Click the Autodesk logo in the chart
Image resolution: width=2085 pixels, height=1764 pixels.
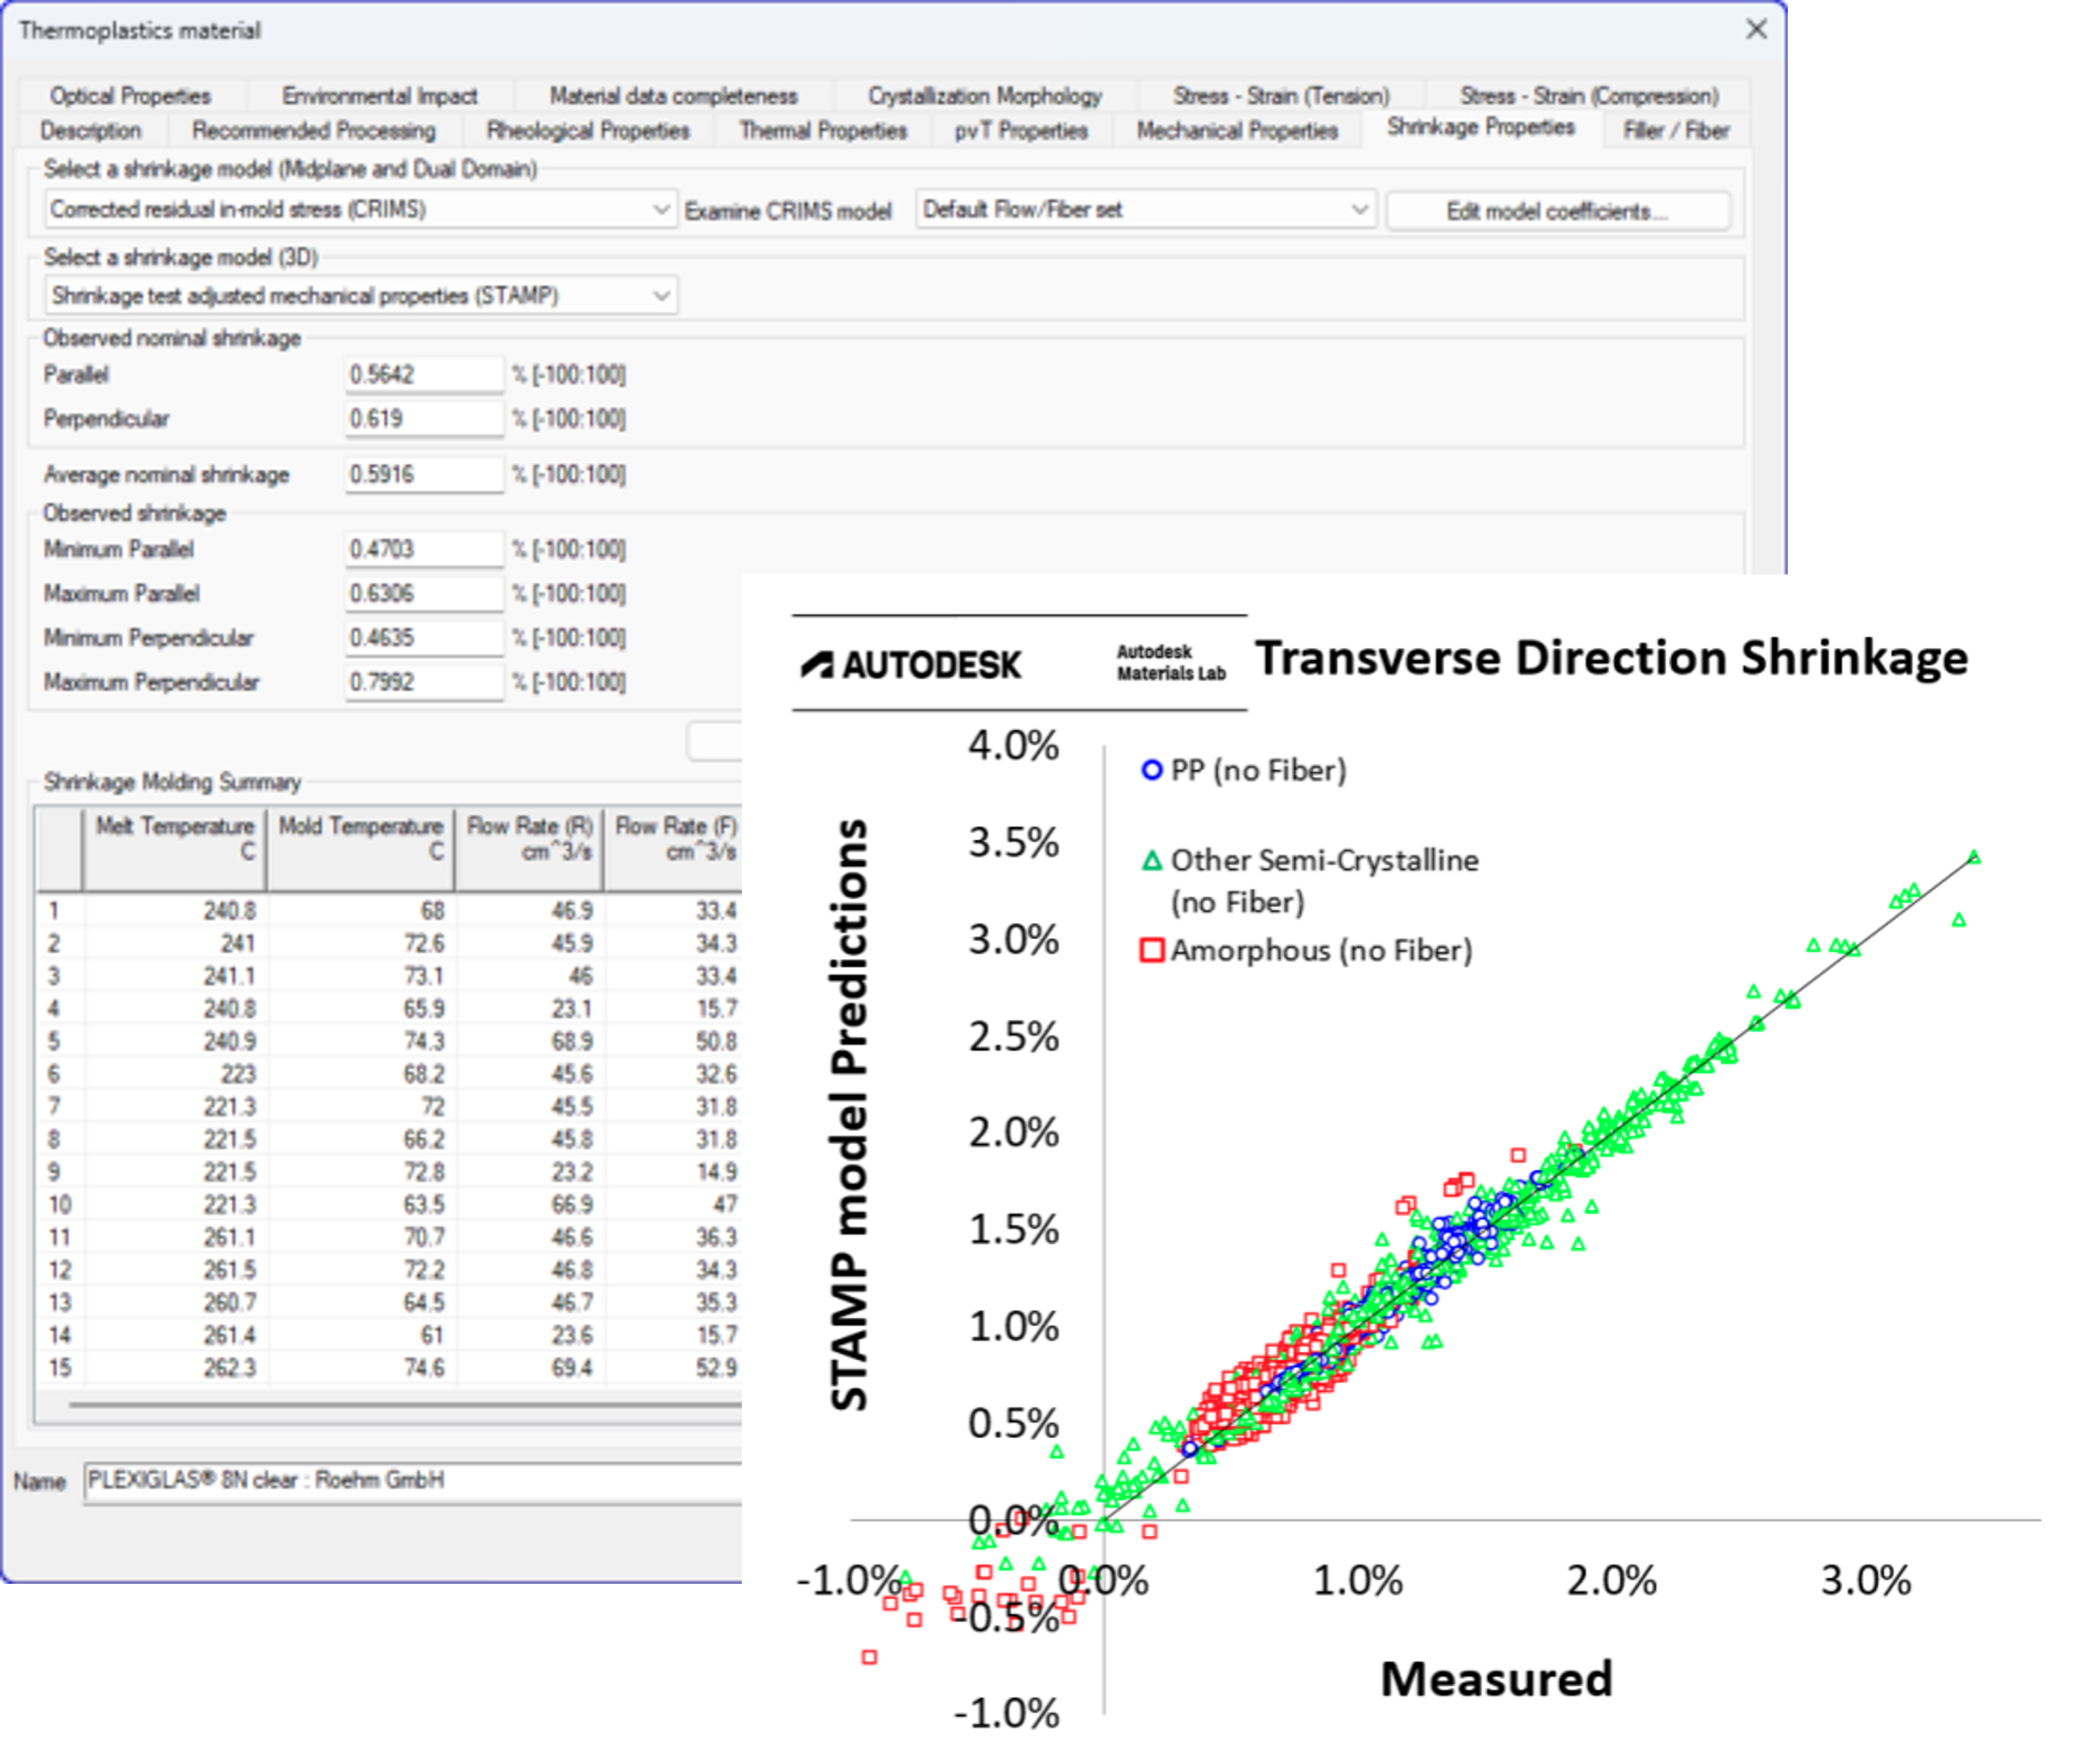(x=910, y=665)
